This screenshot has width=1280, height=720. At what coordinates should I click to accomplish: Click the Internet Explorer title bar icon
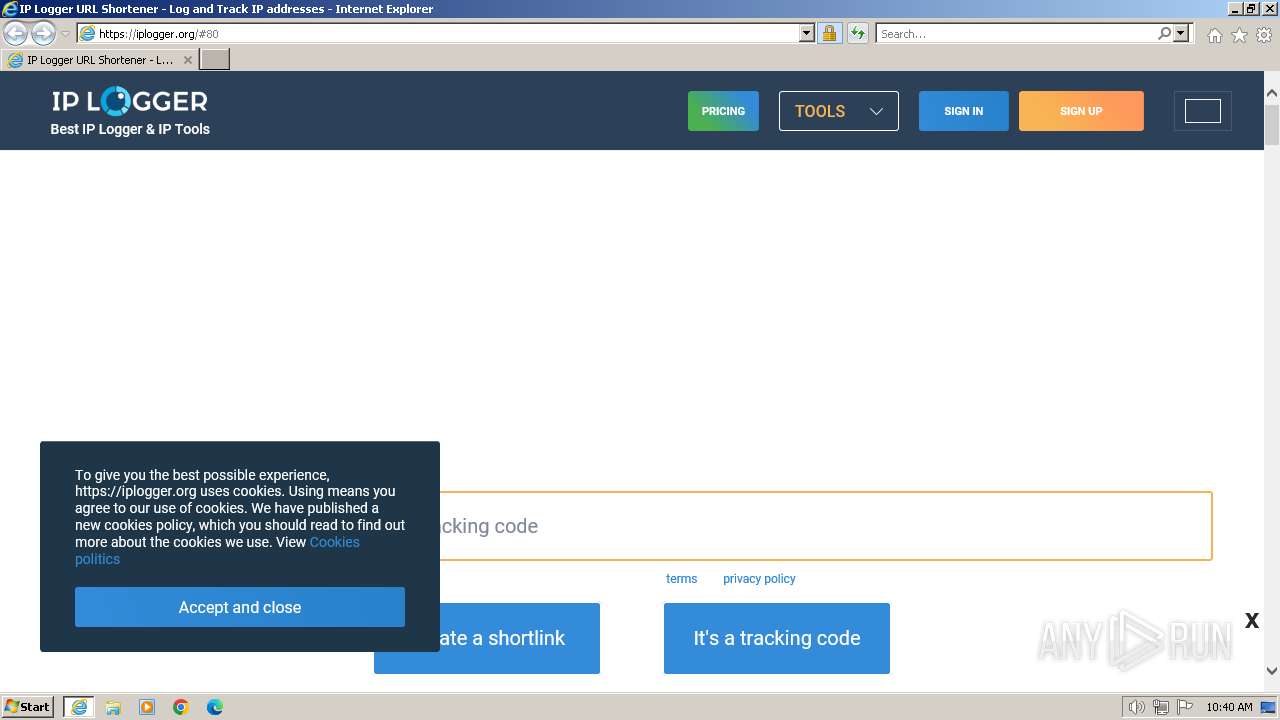9,9
